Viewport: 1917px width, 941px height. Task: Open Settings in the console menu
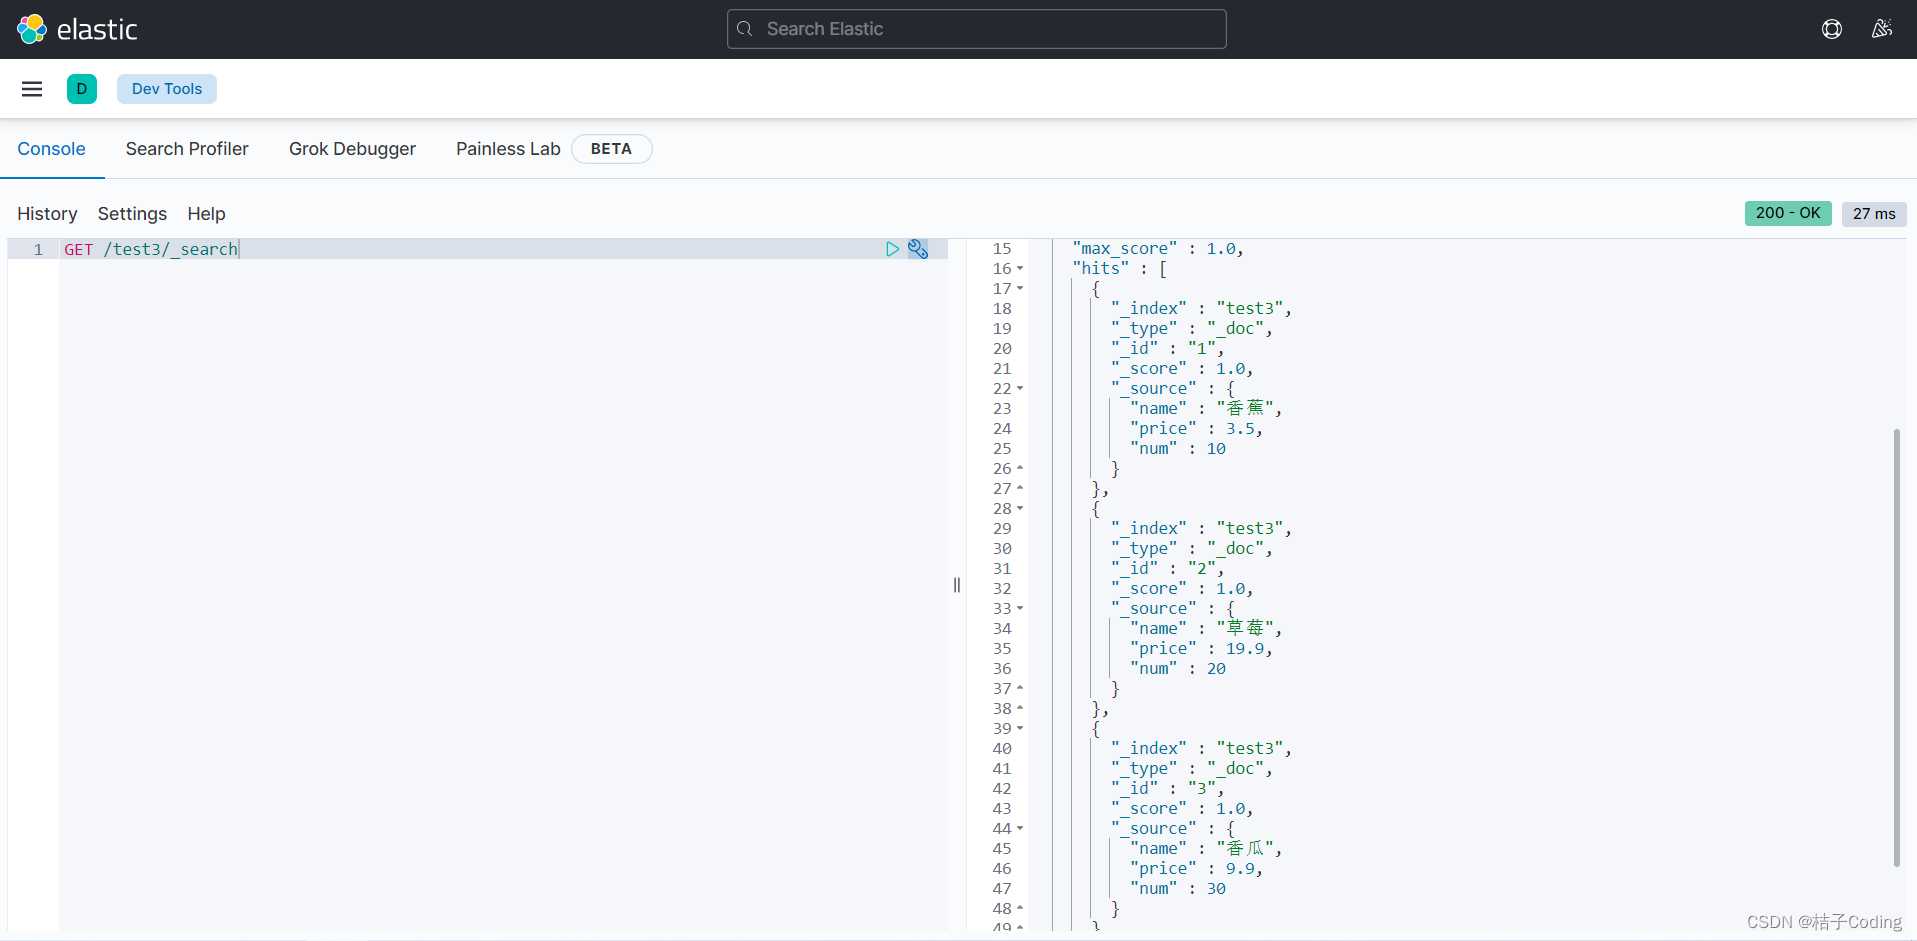pos(132,214)
